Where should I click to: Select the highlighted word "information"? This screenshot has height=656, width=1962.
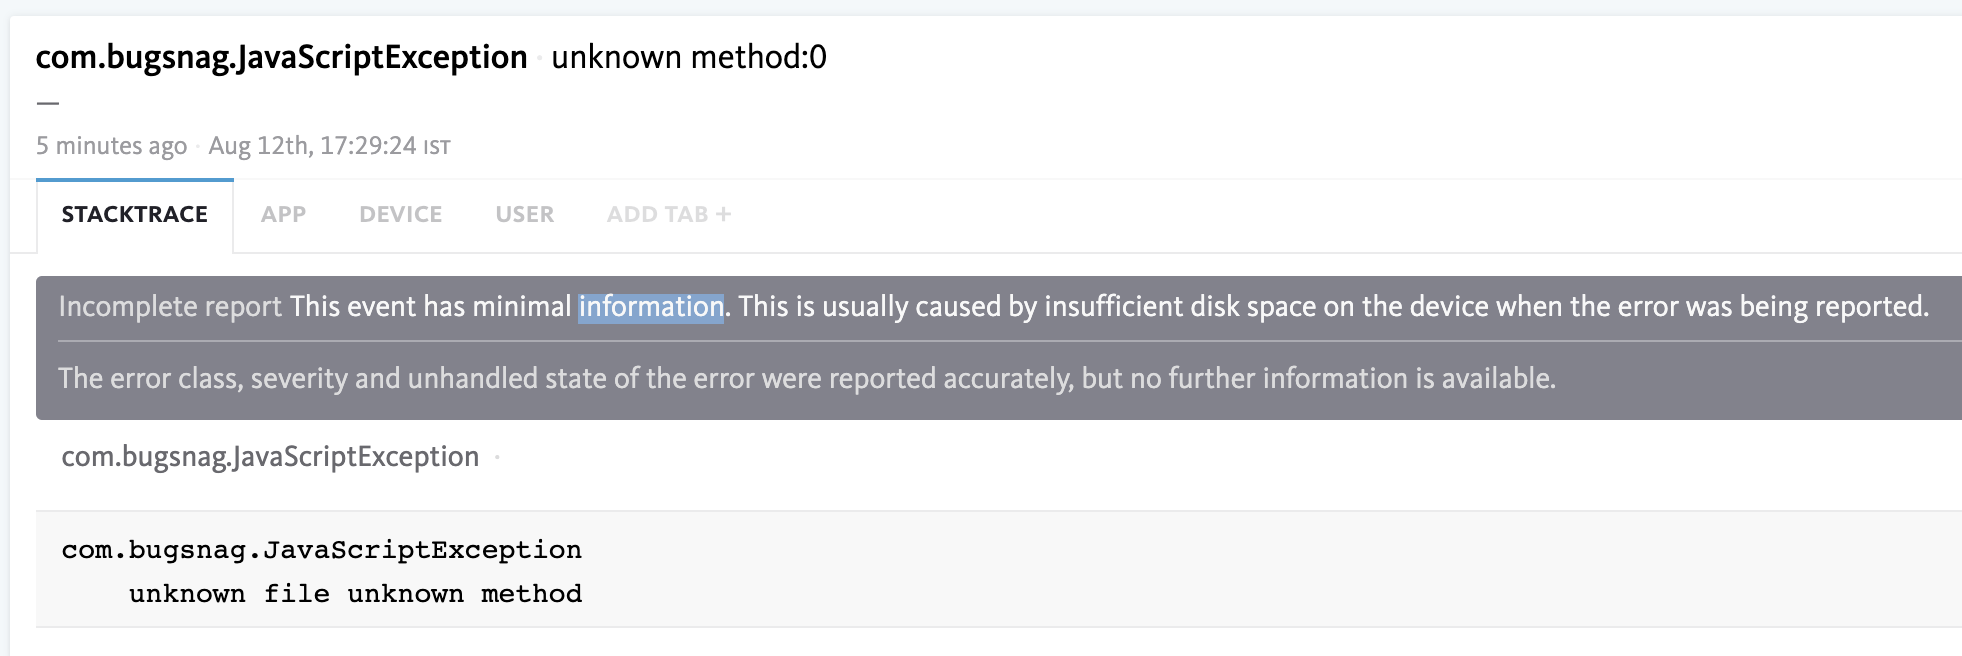click(649, 307)
